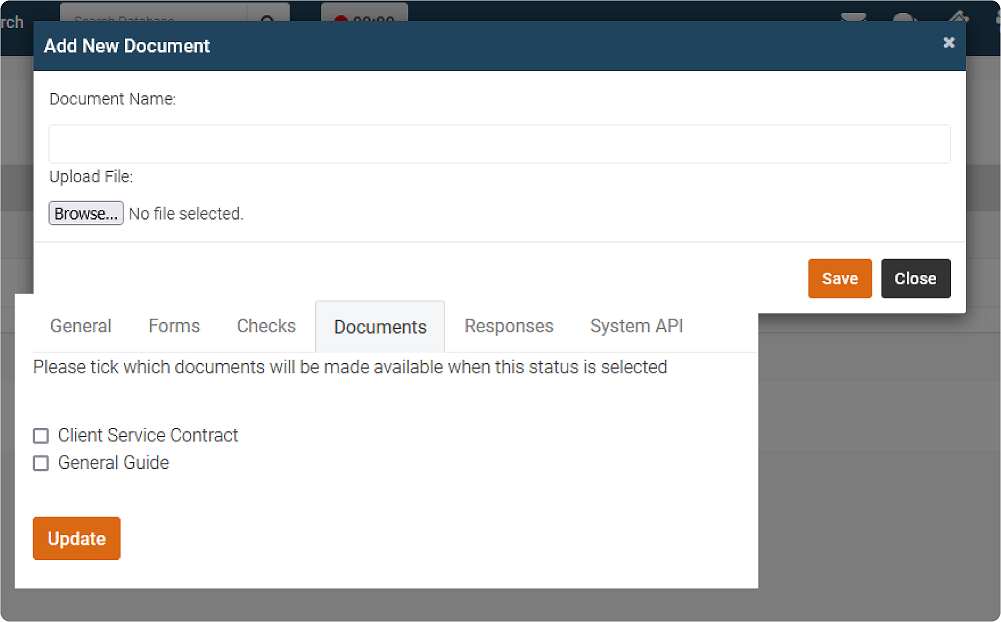Dismiss the dialog using the X button
This screenshot has height=622, width=1001.
tap(948, 43)
